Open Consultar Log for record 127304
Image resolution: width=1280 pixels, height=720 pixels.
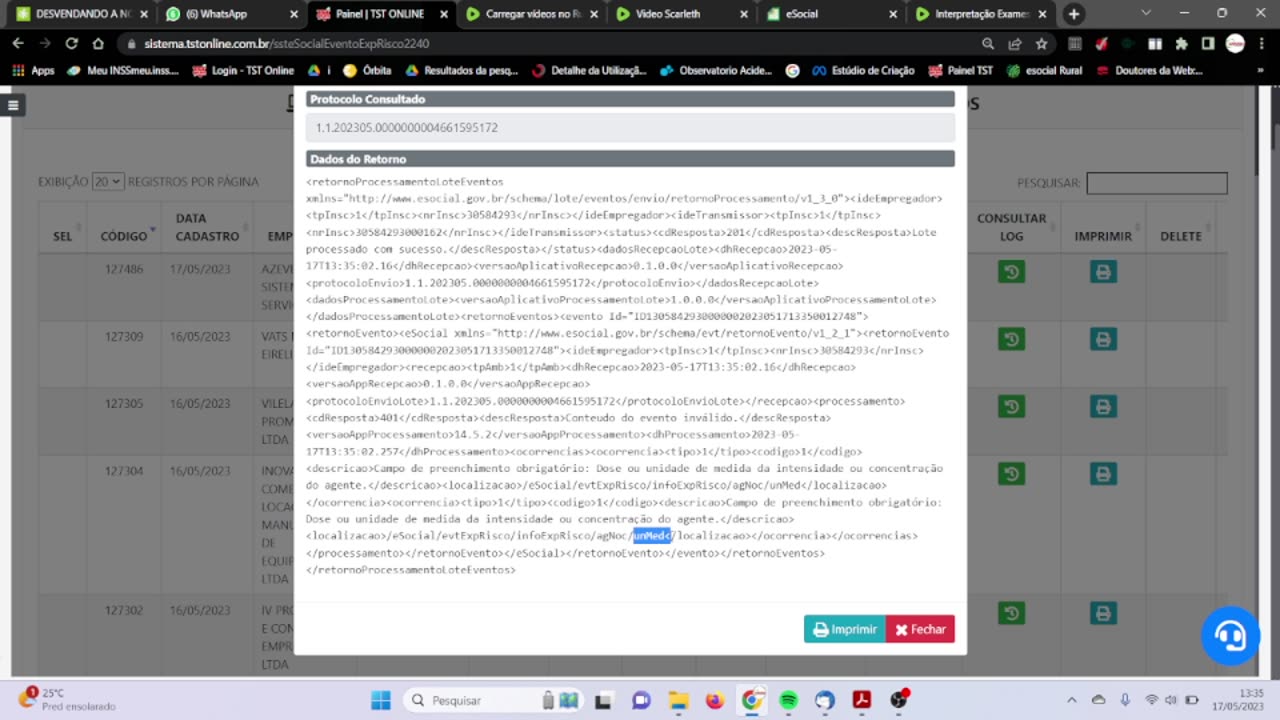pyautogui.click(x=1011, y=473)
